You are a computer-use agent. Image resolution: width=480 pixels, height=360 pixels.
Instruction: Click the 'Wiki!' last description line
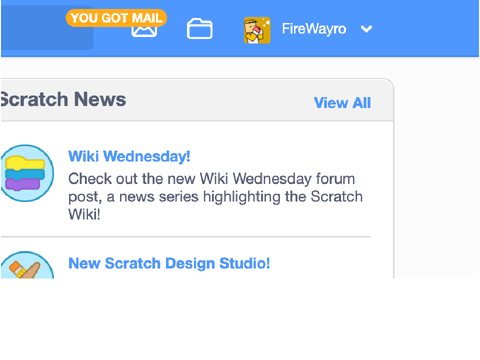84,214
